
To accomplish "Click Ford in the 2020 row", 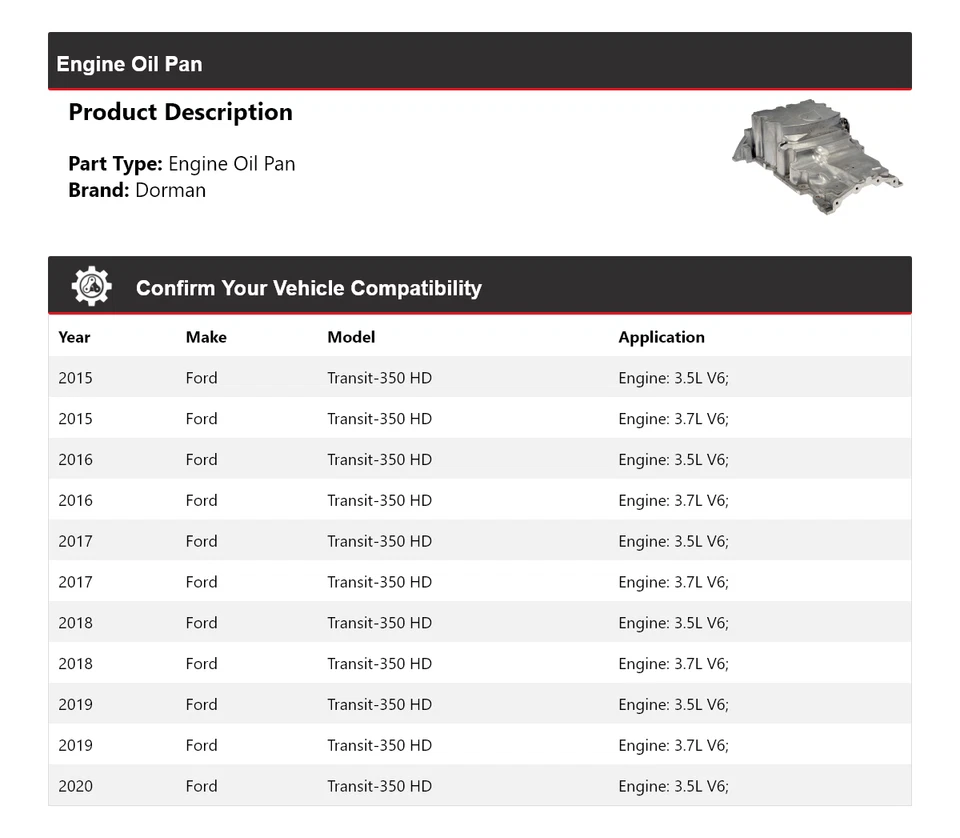I will click(x=201, y=786).
